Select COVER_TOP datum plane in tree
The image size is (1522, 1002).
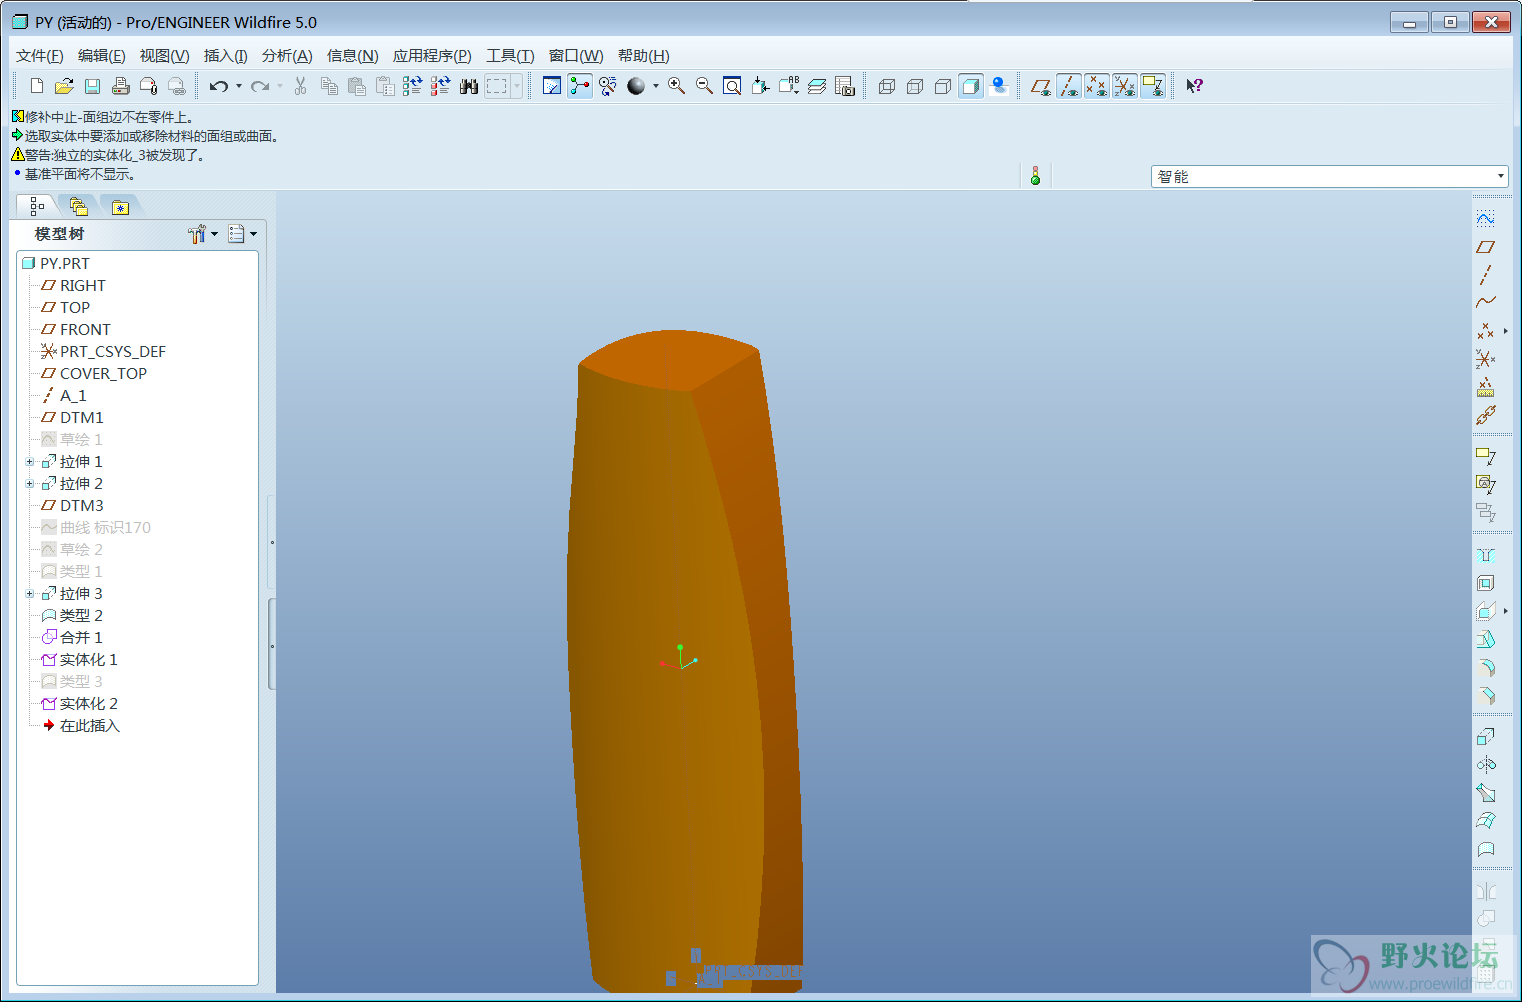pos(93,374)
